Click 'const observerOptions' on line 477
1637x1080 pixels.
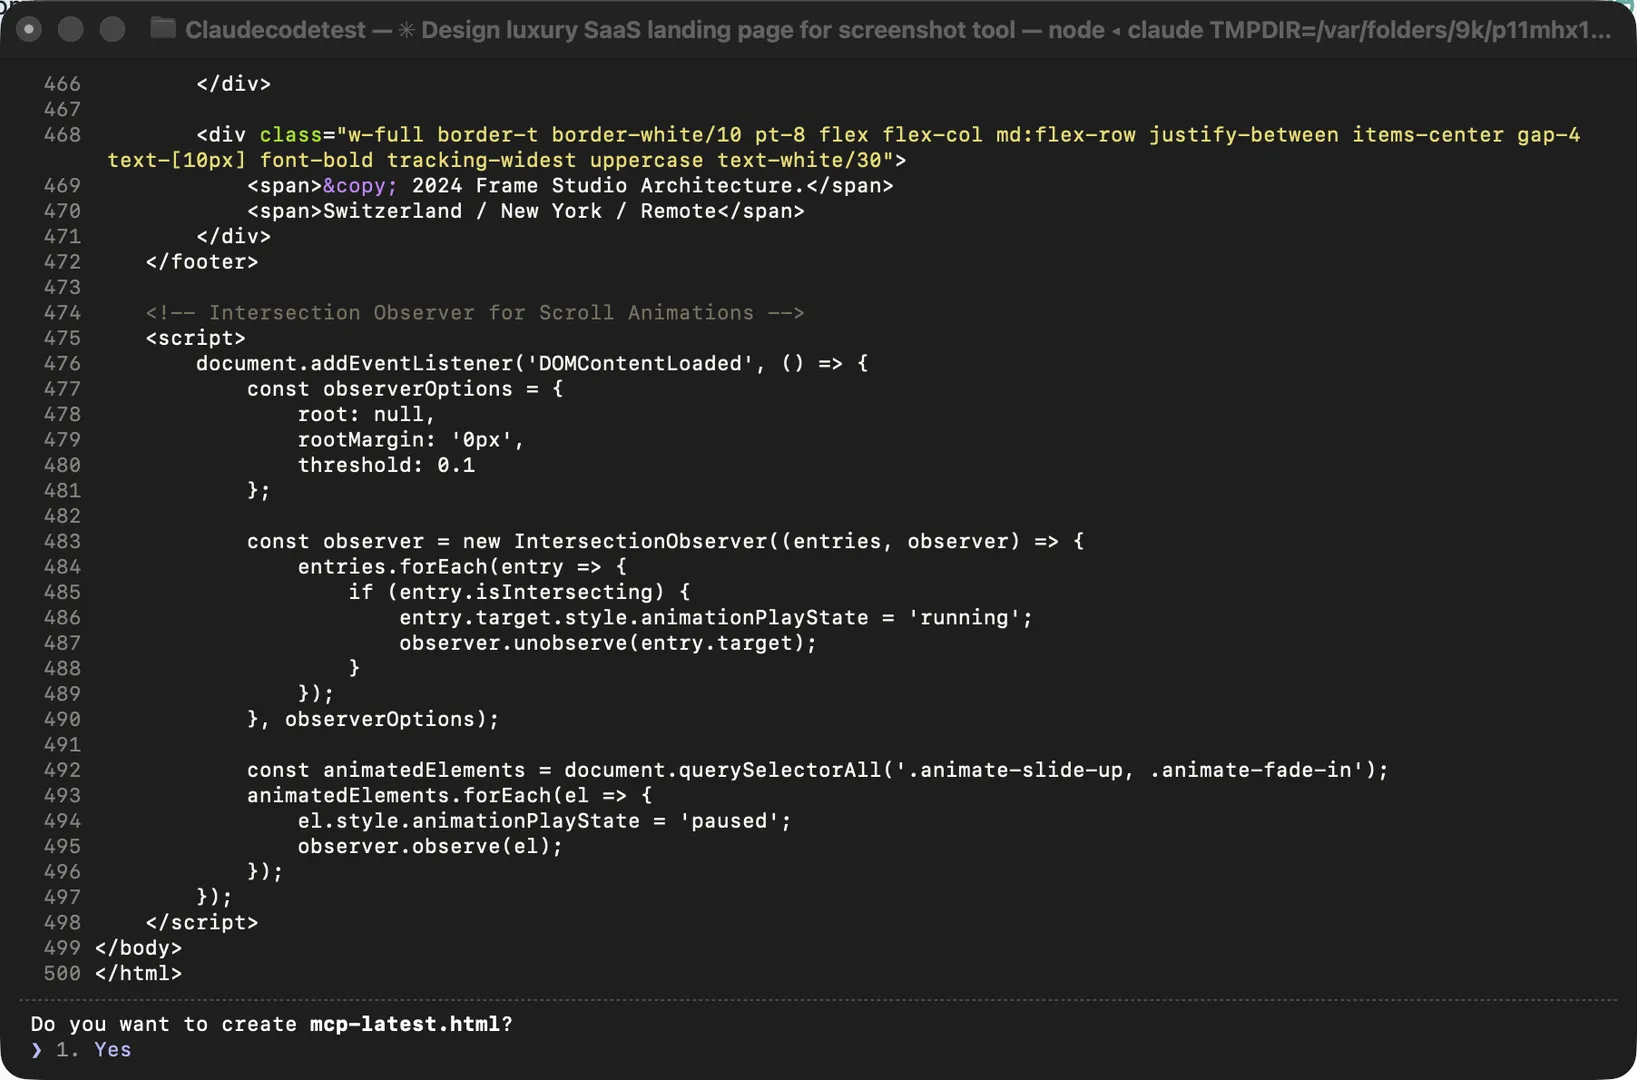(379, 388)
